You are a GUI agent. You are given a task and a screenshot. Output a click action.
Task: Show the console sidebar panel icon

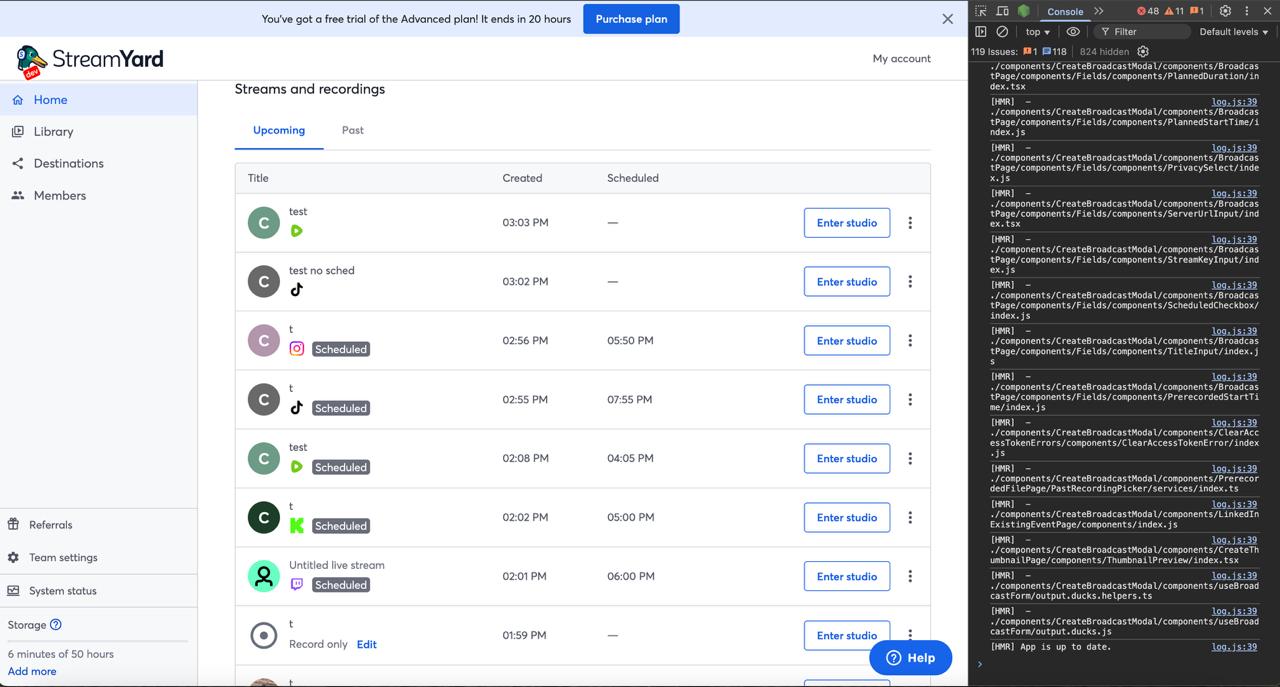981,32
